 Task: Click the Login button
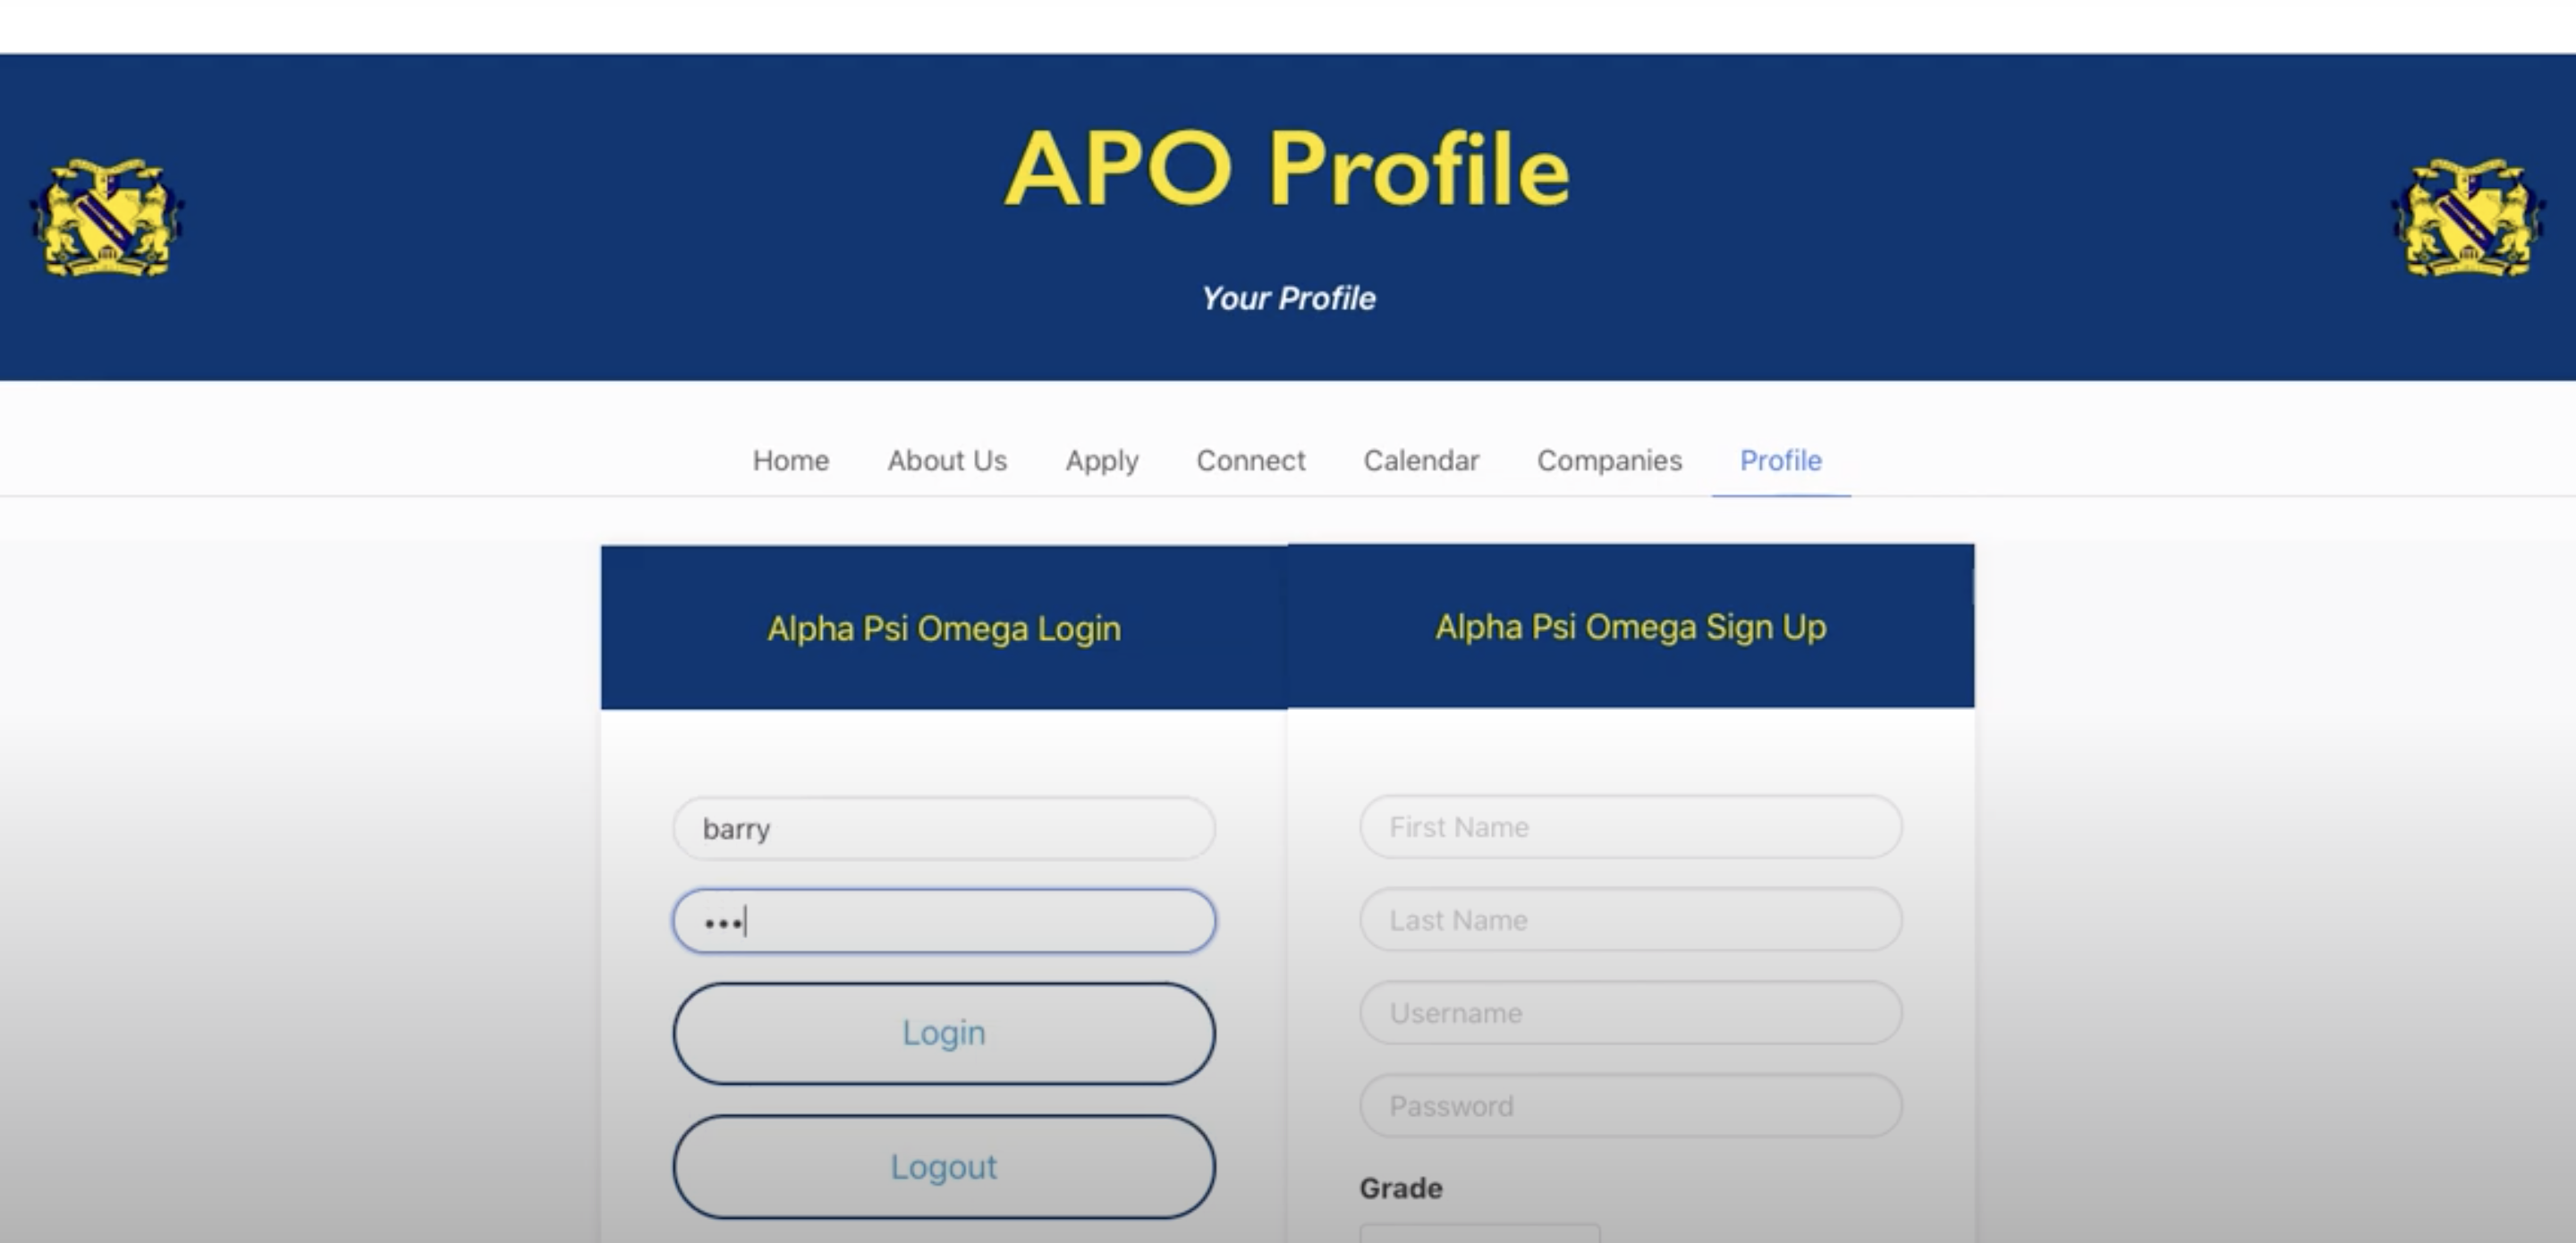(946, 1033)
